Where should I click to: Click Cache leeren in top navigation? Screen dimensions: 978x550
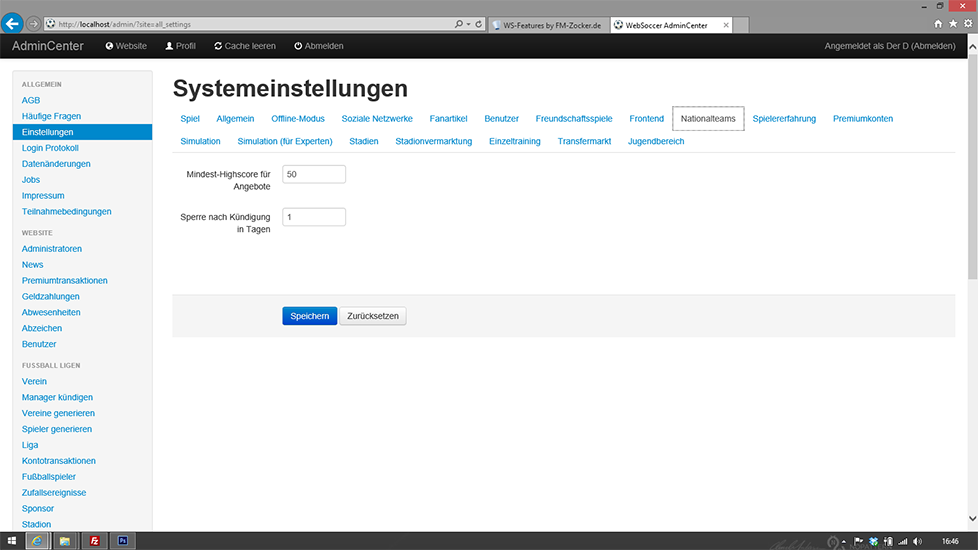pyautogui.click(x=244, y=46)
